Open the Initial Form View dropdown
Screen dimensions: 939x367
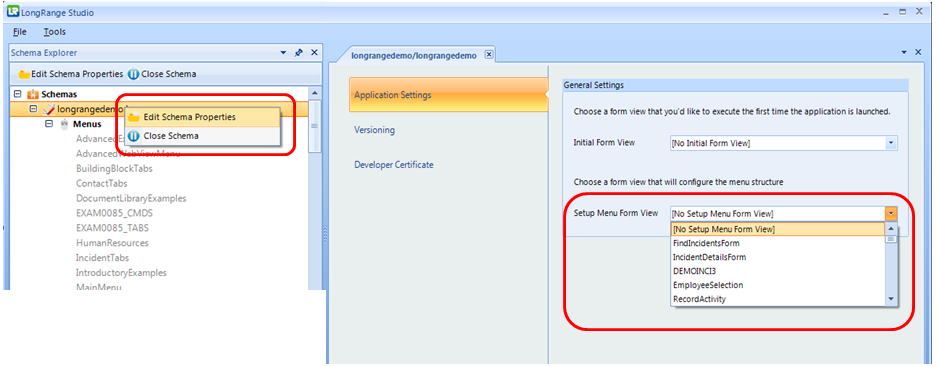point(891,143)
